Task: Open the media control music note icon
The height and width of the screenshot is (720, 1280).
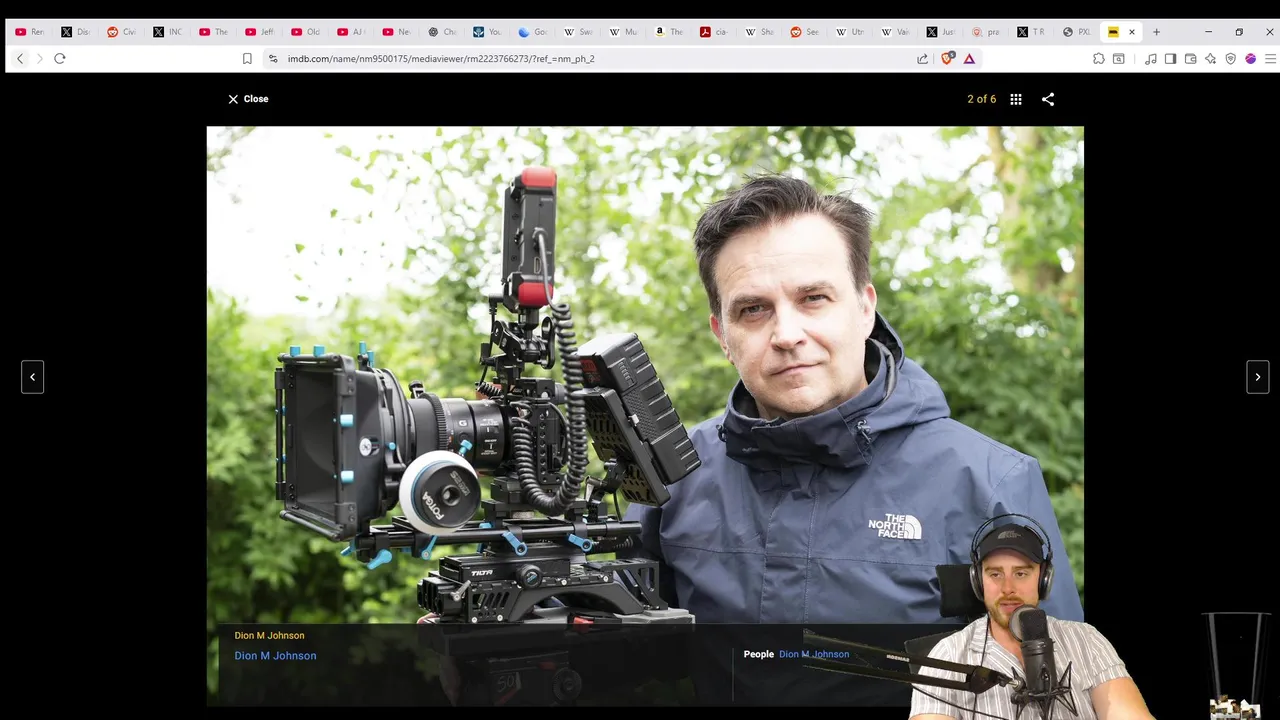Action: tap(1151, 59)
